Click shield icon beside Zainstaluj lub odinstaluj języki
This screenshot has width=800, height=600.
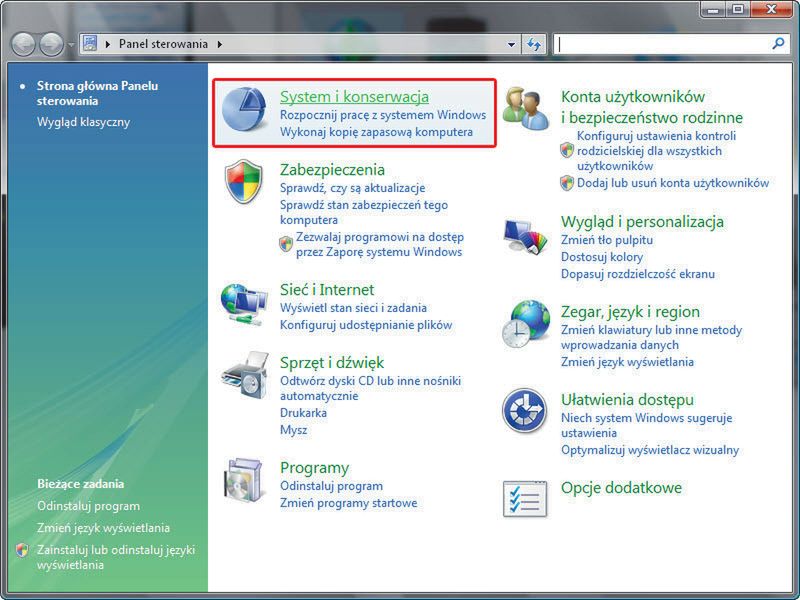pyautogui.click(x=21, y=550)
